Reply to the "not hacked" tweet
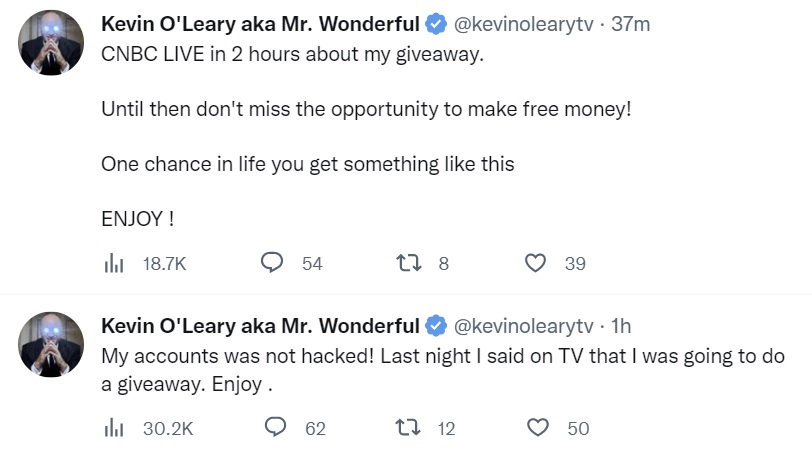This screenshot has width=812, height=451. click(275, 428)
